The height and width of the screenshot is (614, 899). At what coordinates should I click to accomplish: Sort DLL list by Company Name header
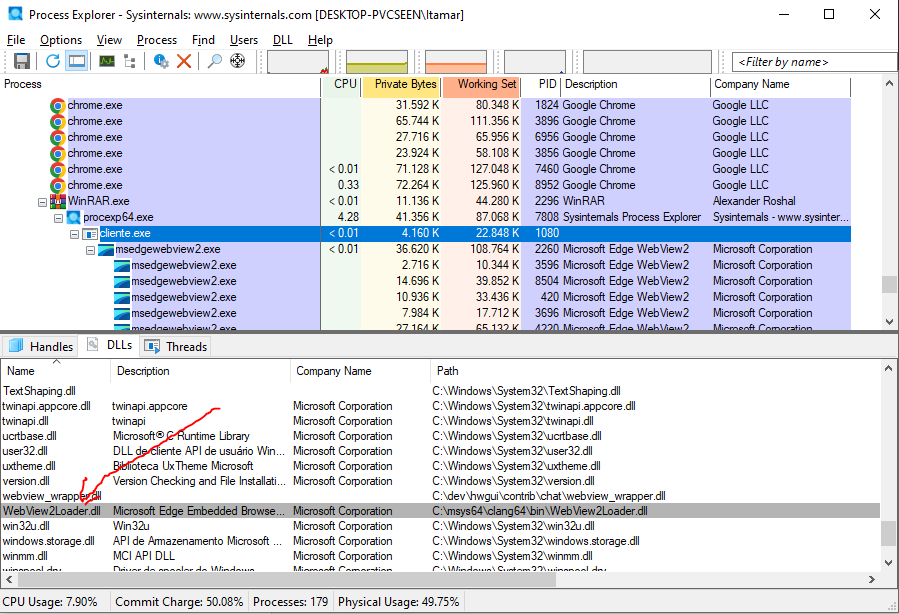click(x=359, y=371)
